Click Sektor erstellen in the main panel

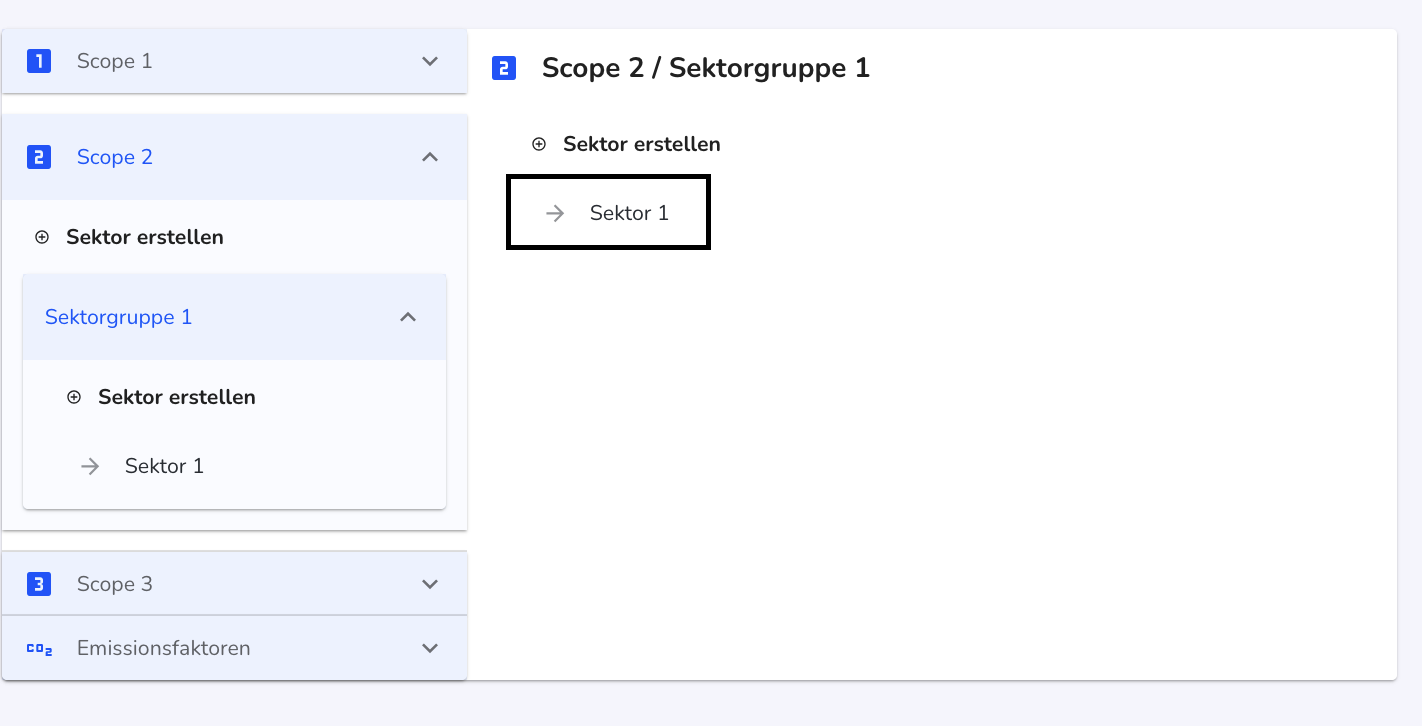tap(642, 144)
